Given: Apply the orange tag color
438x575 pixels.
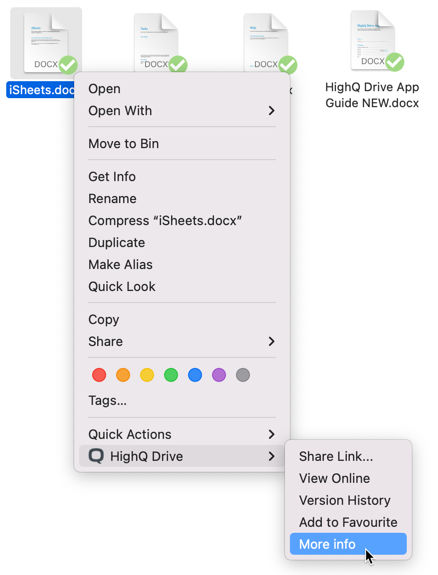Looking at the screenshot, I should coord(123,375).
